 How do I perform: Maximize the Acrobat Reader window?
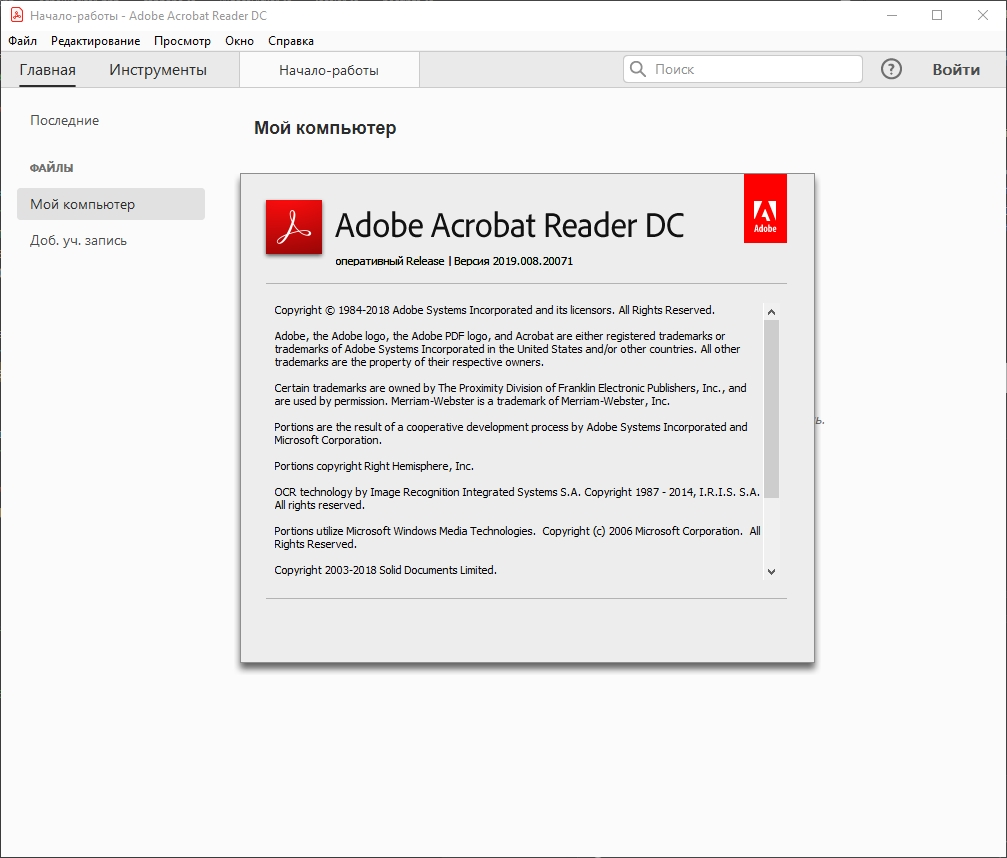[x=937, y=15]
